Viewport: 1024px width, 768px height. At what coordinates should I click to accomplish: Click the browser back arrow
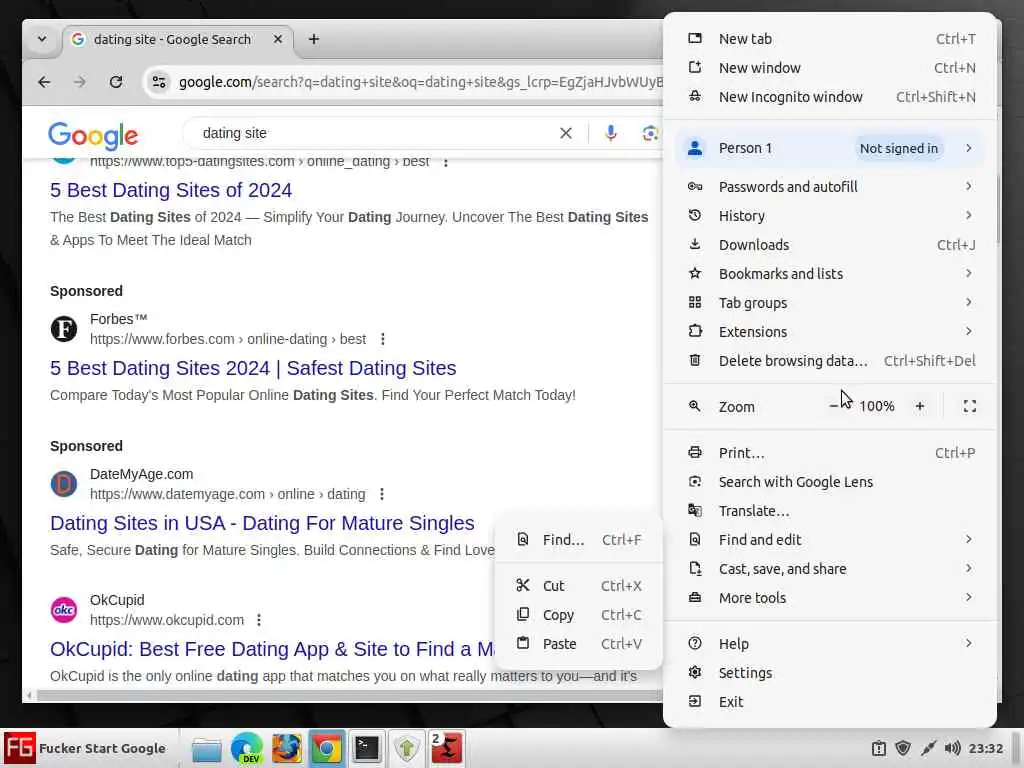coord(44,82)
